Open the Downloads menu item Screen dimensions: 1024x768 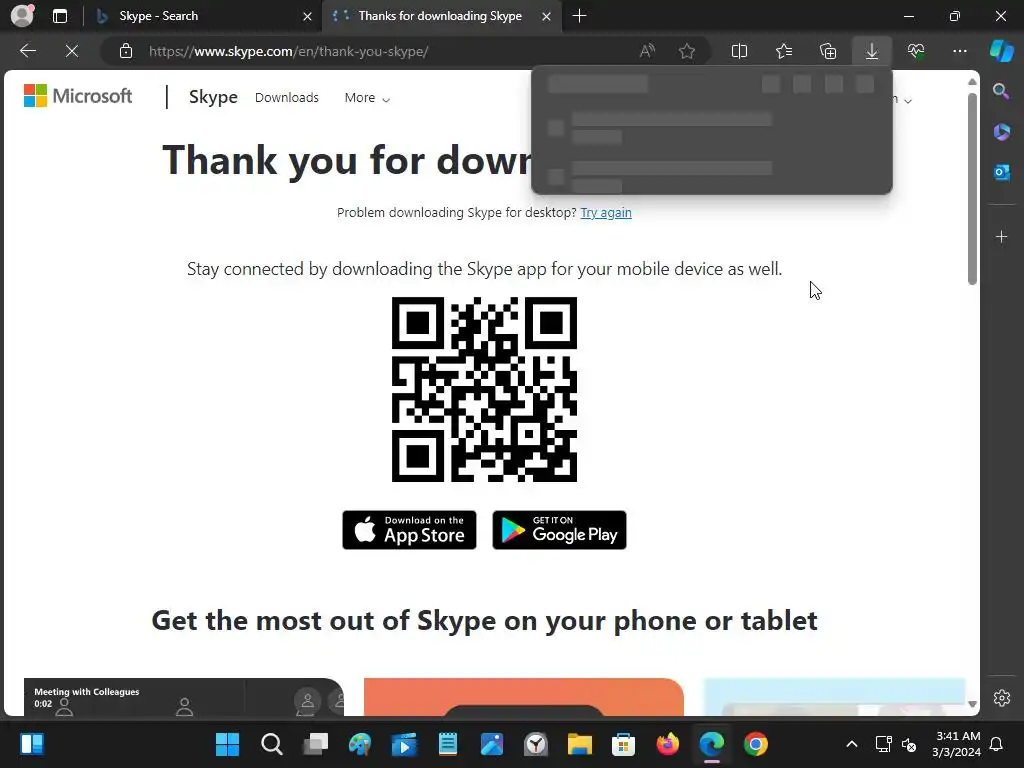point(287,97)
